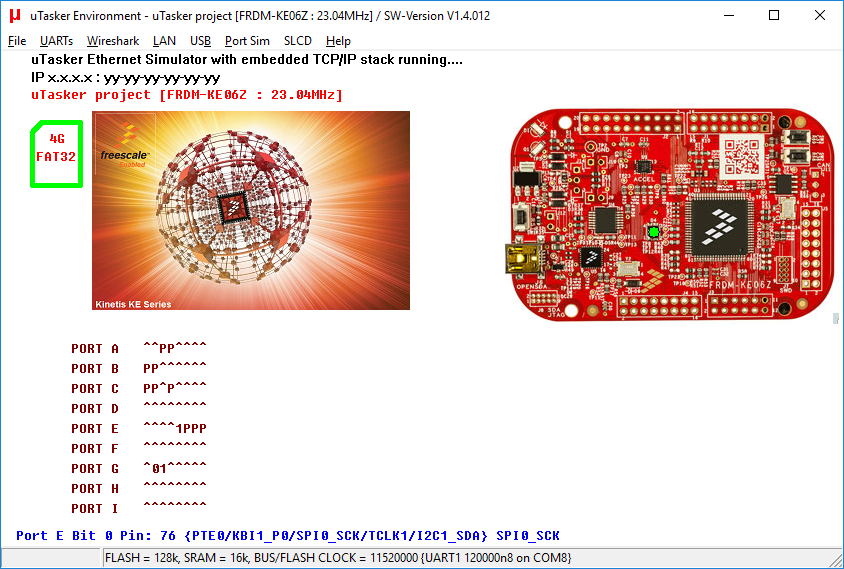The height and width of the screenshot is (569, 844).
Task: Click the green LED on the board
Action: click(x=653, y=232)
